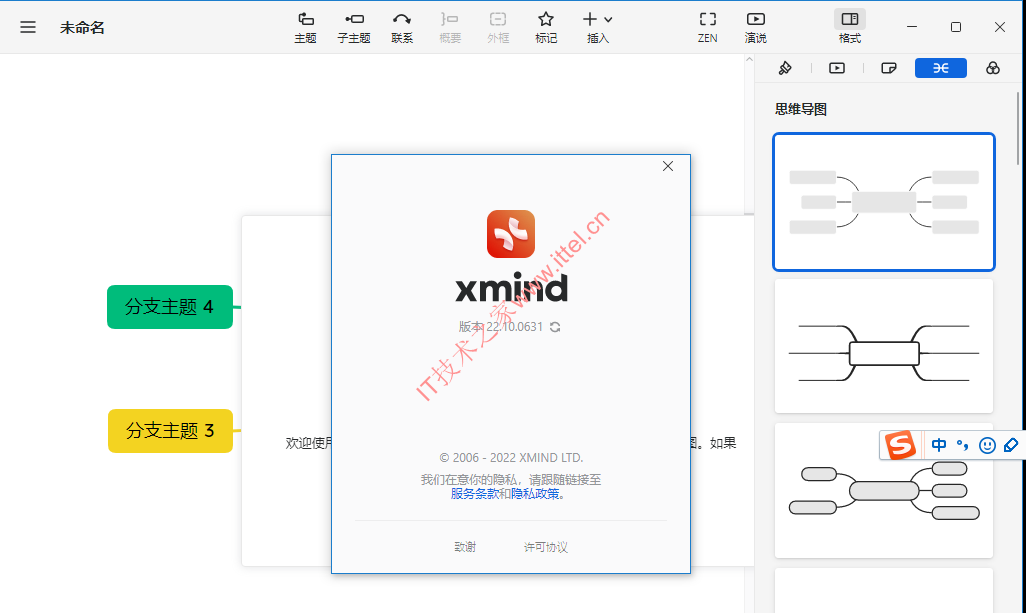
Task: Click the format panel scrollbar thumb
Action: pyautogui.click(x=1018, y=128)
